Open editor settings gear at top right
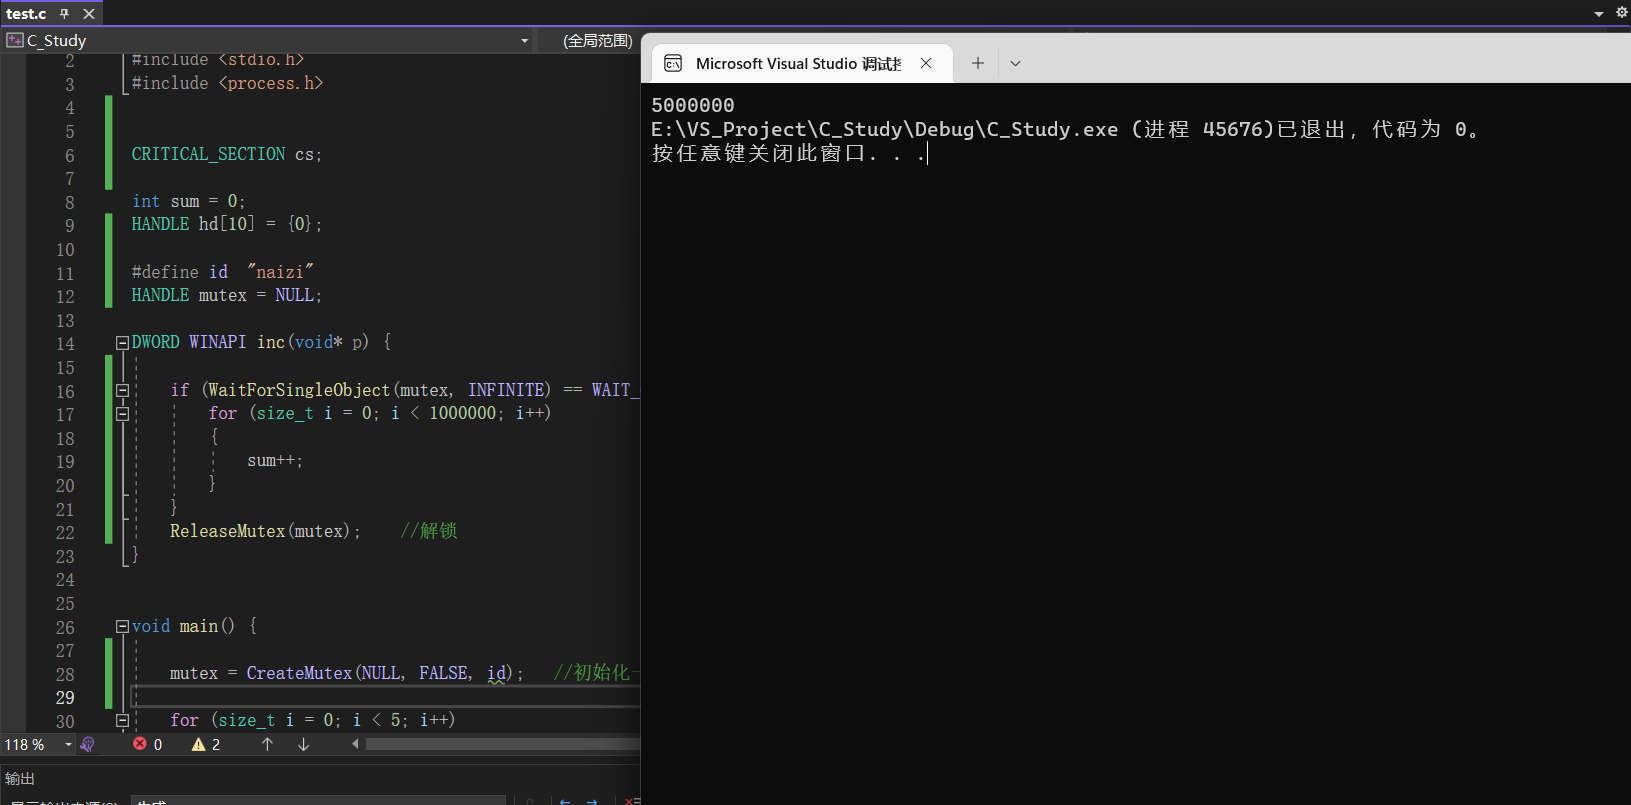Screen dimensions: 1631x805 click(x=1622, y=13)
